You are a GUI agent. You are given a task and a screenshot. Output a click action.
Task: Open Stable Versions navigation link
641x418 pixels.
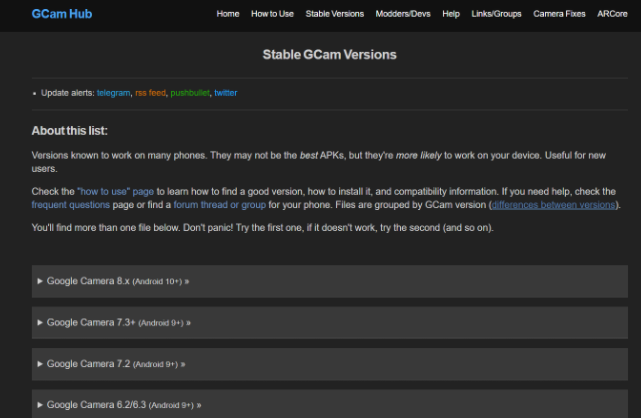point(335,15)
